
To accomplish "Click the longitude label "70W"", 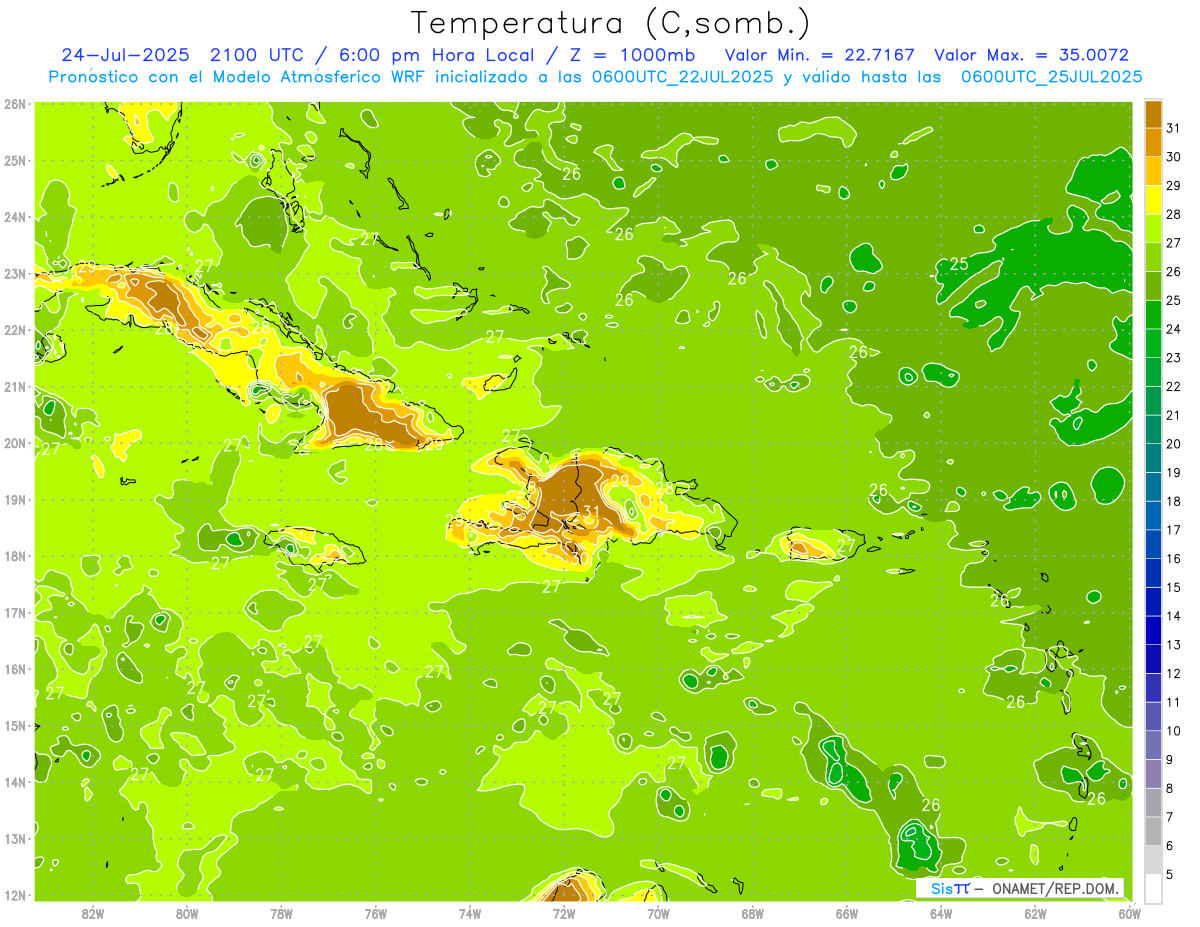I will tap(658, 913).
